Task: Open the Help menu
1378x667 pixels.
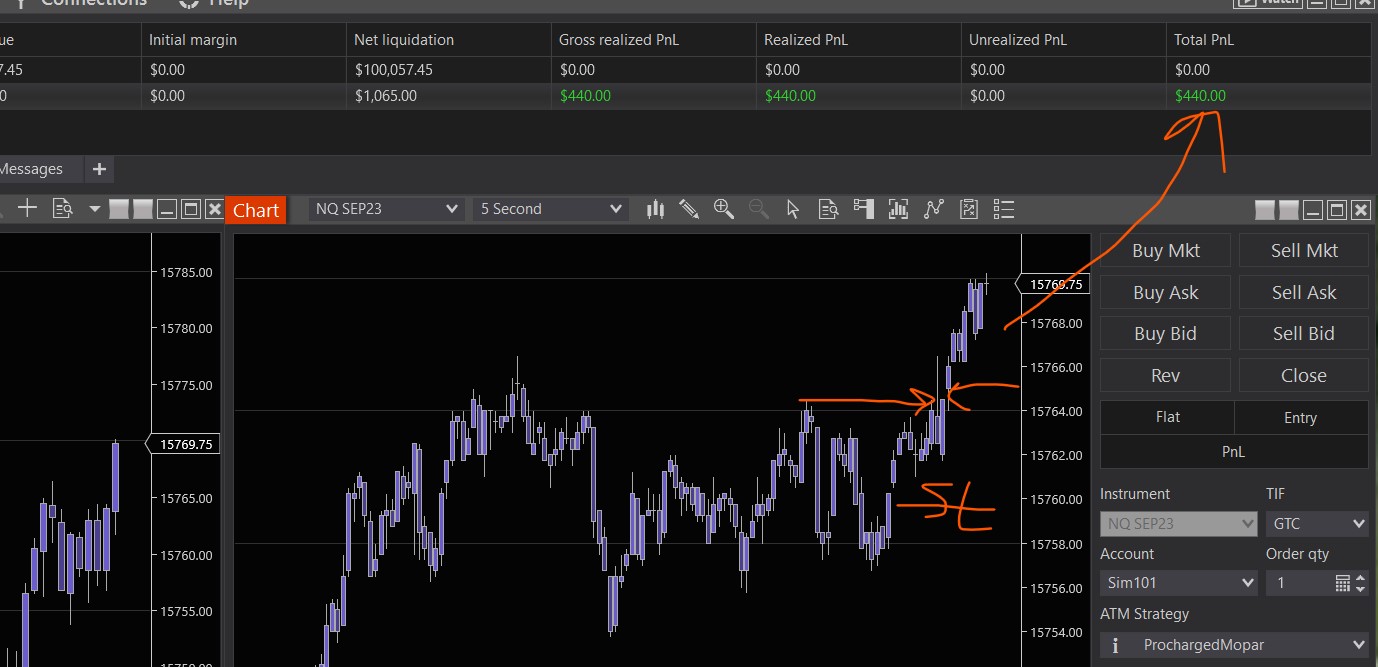Action: 227,3
